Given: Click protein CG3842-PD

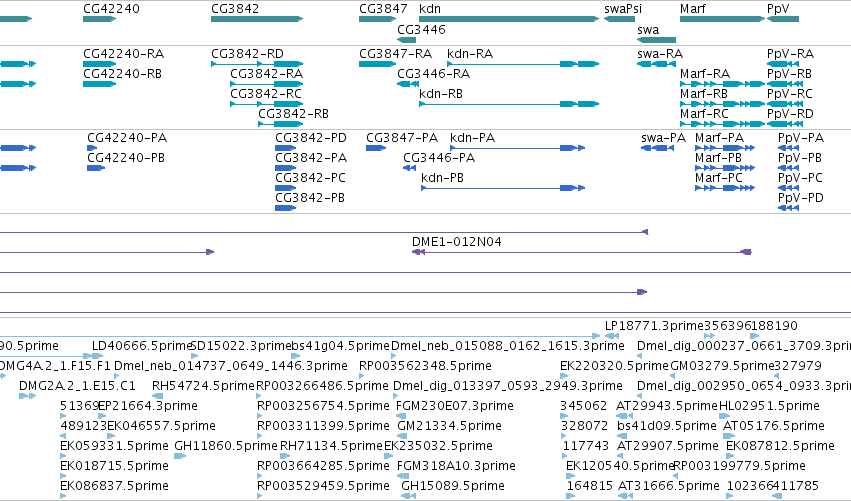Looking at the screenshot, I should click(x=285, y=148).
